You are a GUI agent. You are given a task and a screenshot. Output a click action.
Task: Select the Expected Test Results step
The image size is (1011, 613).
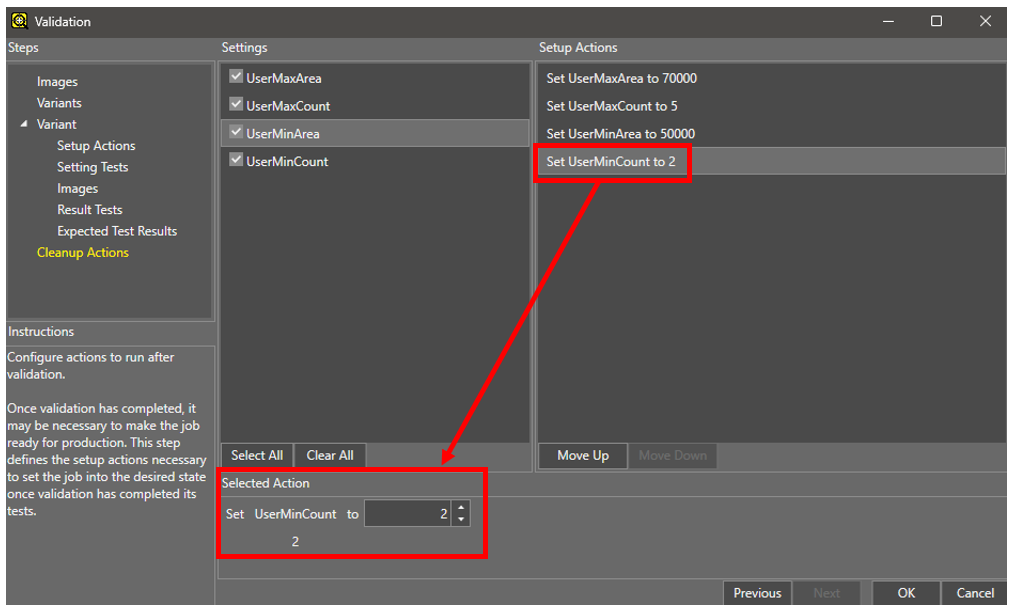point(117,231)
